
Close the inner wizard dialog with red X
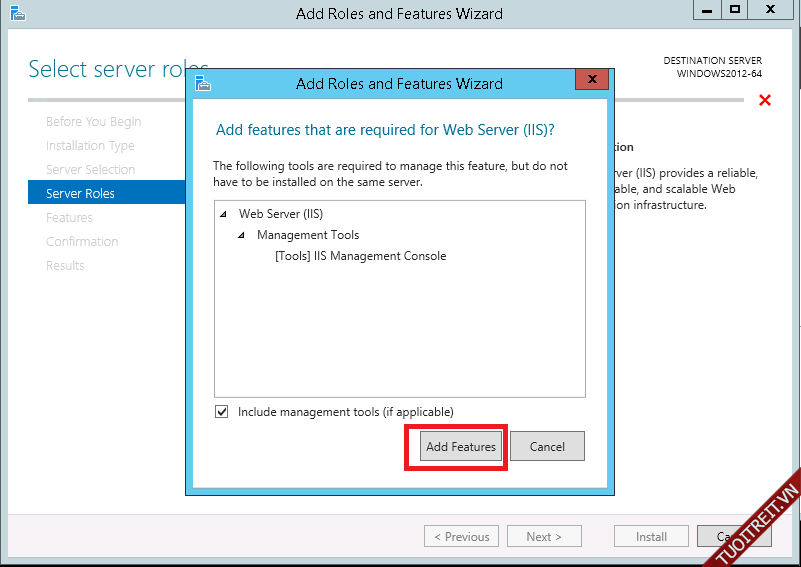click(592, 79)
